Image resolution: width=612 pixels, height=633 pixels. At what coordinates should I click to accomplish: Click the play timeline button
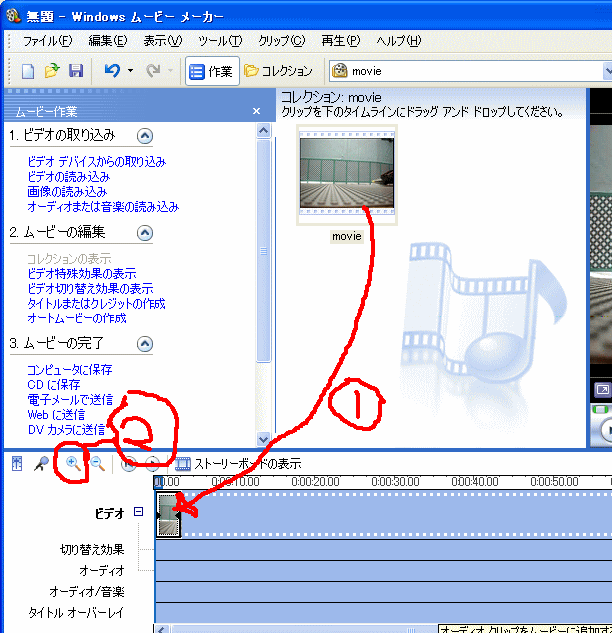click(153, 464)
